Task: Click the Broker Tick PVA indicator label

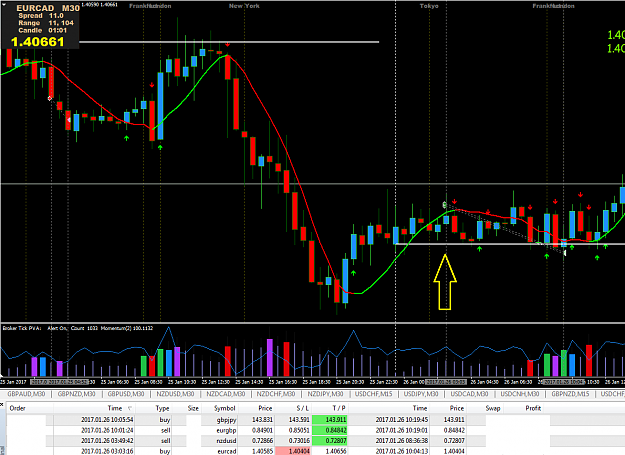Action: point(22,328)
